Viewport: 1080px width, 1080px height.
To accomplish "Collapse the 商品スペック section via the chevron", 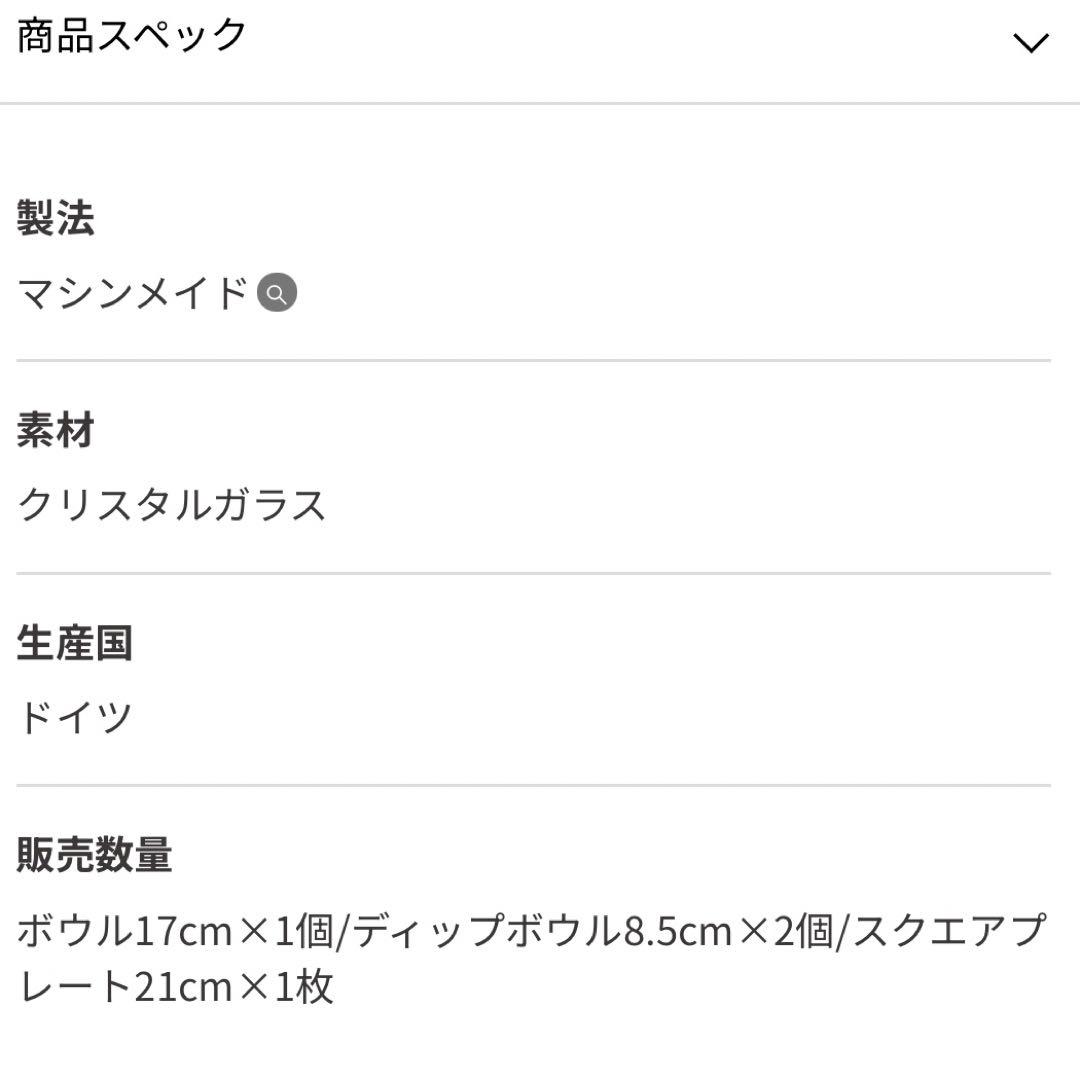I will 1029,45.
